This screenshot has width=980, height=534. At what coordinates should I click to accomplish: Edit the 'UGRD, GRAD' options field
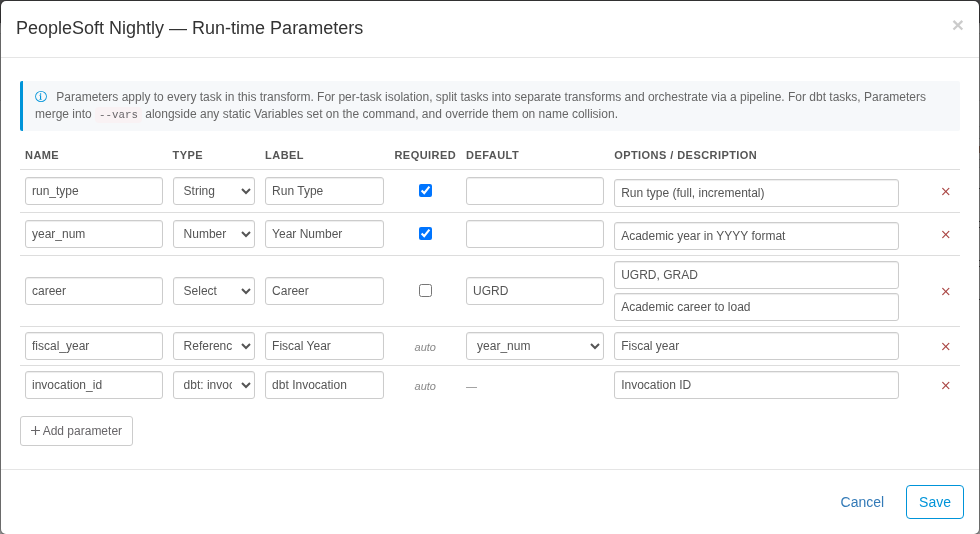[756, 275]
